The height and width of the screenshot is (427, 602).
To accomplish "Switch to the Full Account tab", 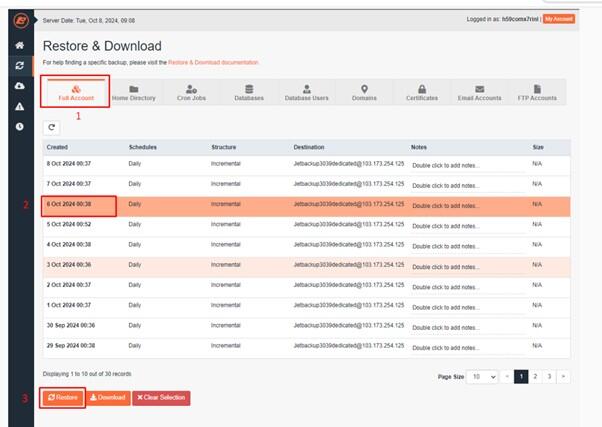I will tap(76, 92).
